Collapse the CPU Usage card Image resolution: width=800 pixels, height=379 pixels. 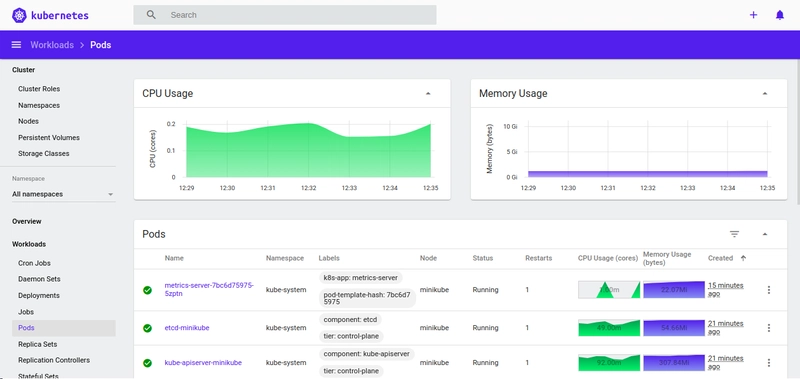428,93
